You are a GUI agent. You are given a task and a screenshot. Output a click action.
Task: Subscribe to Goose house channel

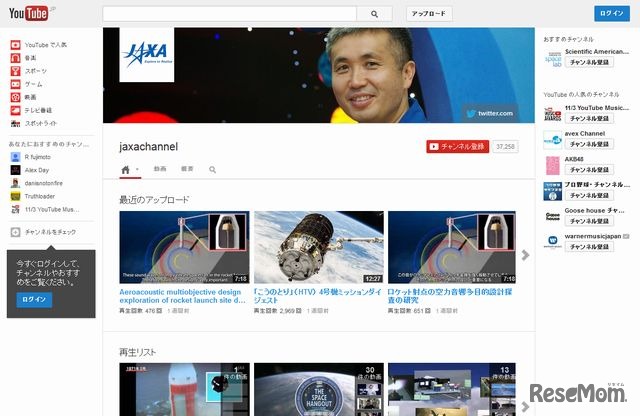point(589,221)
